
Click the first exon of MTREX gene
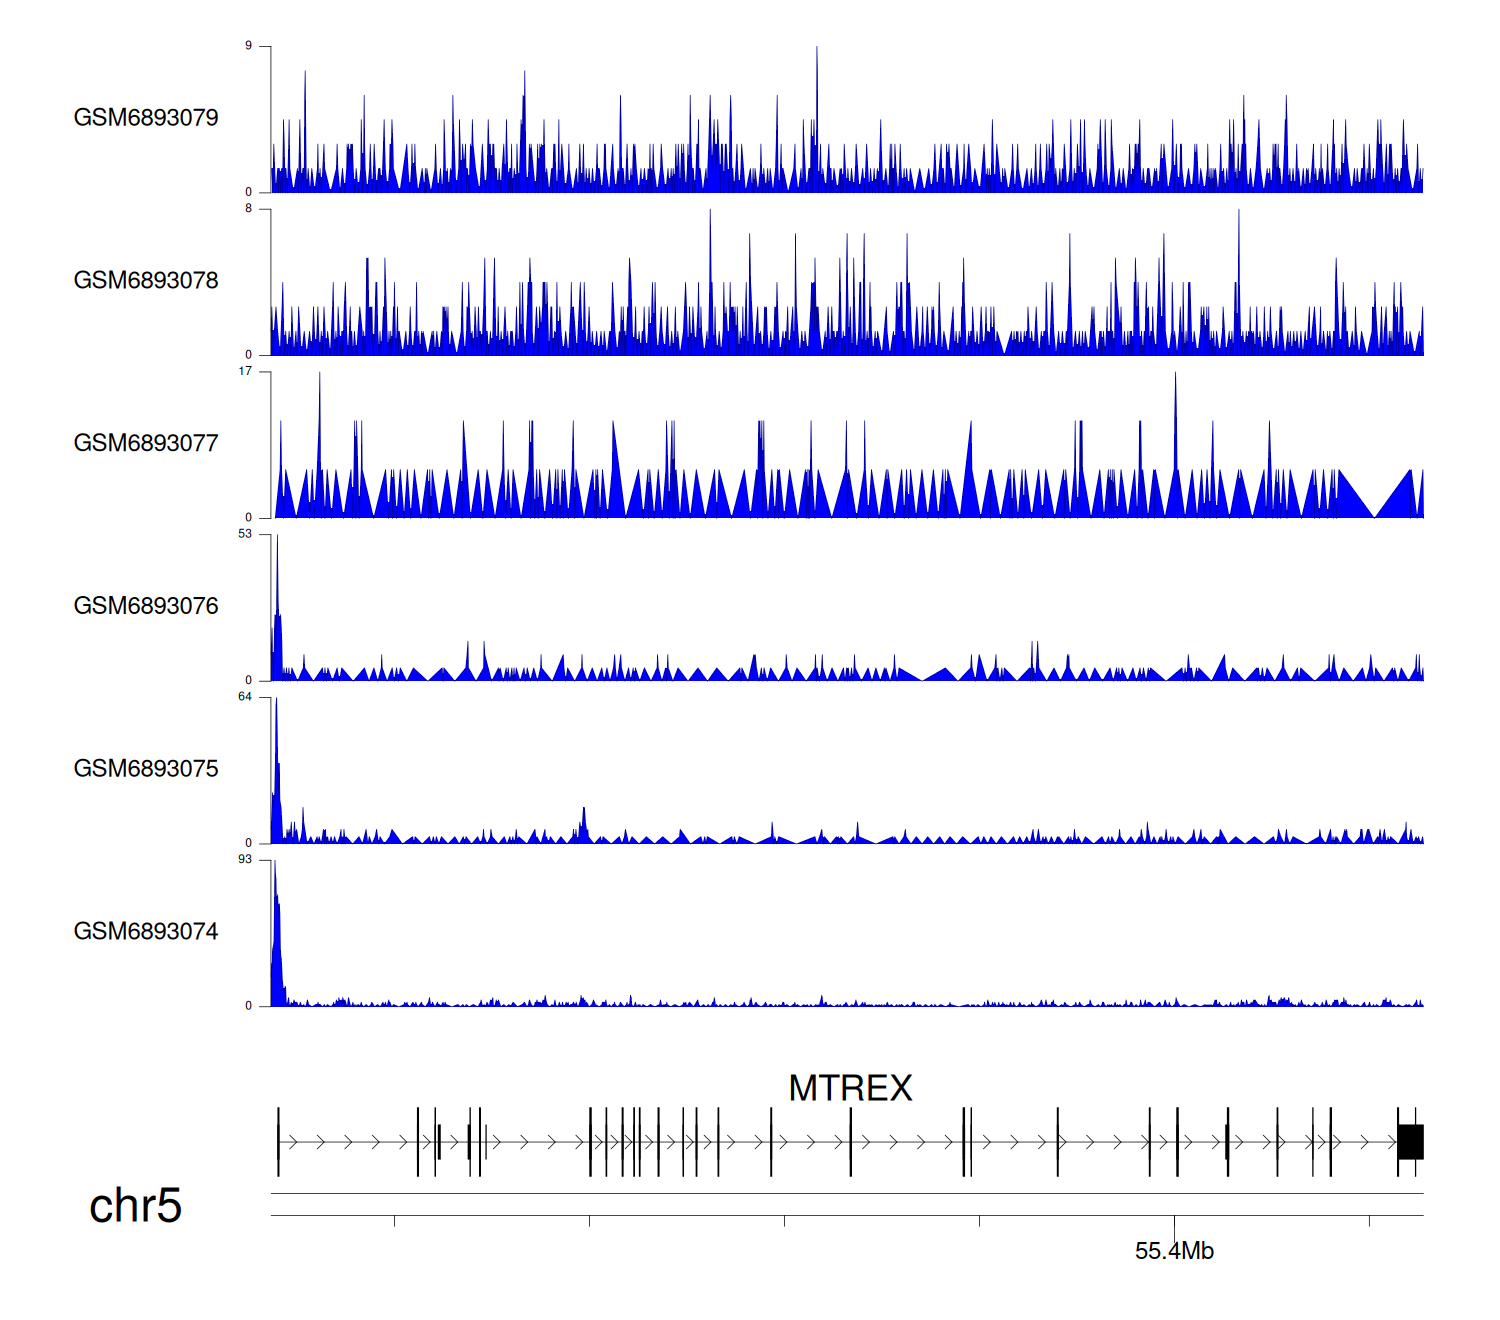pyautogui.click(x=278, y=1142)
